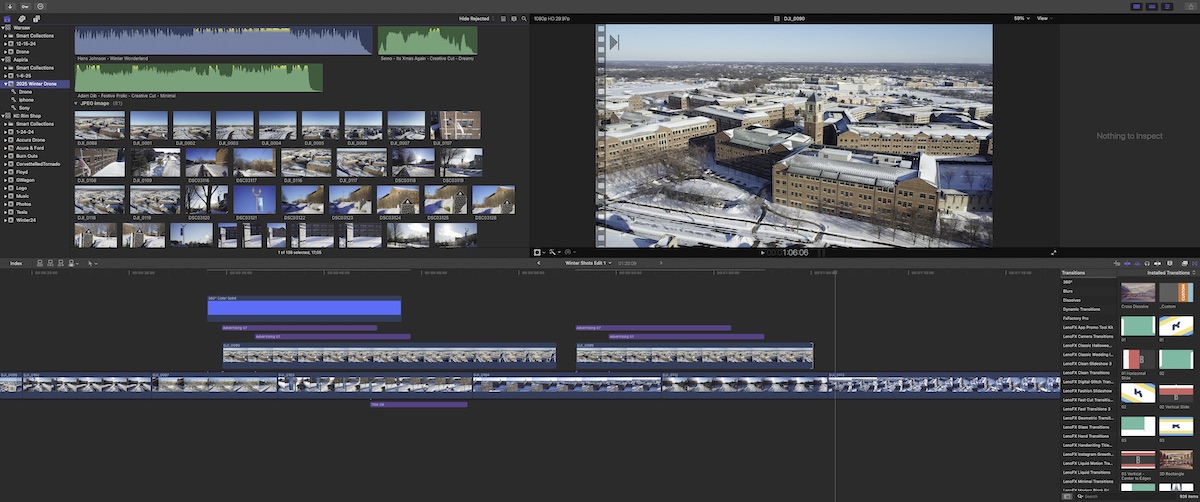
Task: Choose the Cross Dissolve transition thumbnail
Action: (1138, 292)
